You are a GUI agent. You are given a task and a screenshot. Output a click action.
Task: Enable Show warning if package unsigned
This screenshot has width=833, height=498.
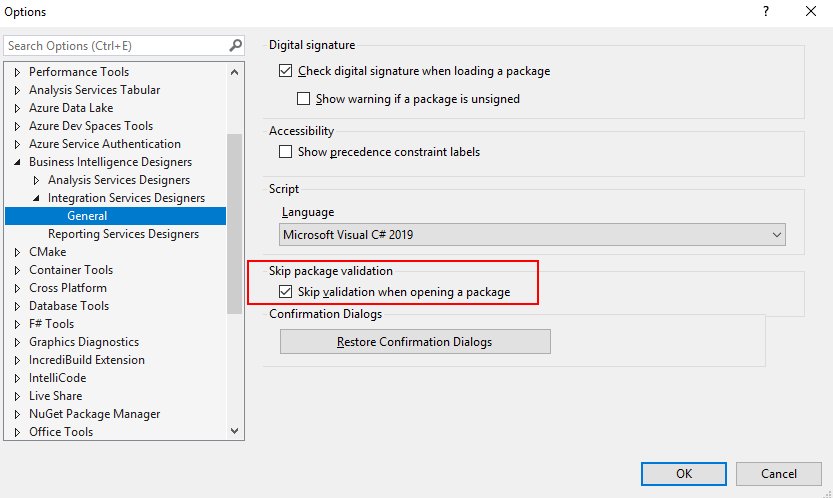pos(303,99)
